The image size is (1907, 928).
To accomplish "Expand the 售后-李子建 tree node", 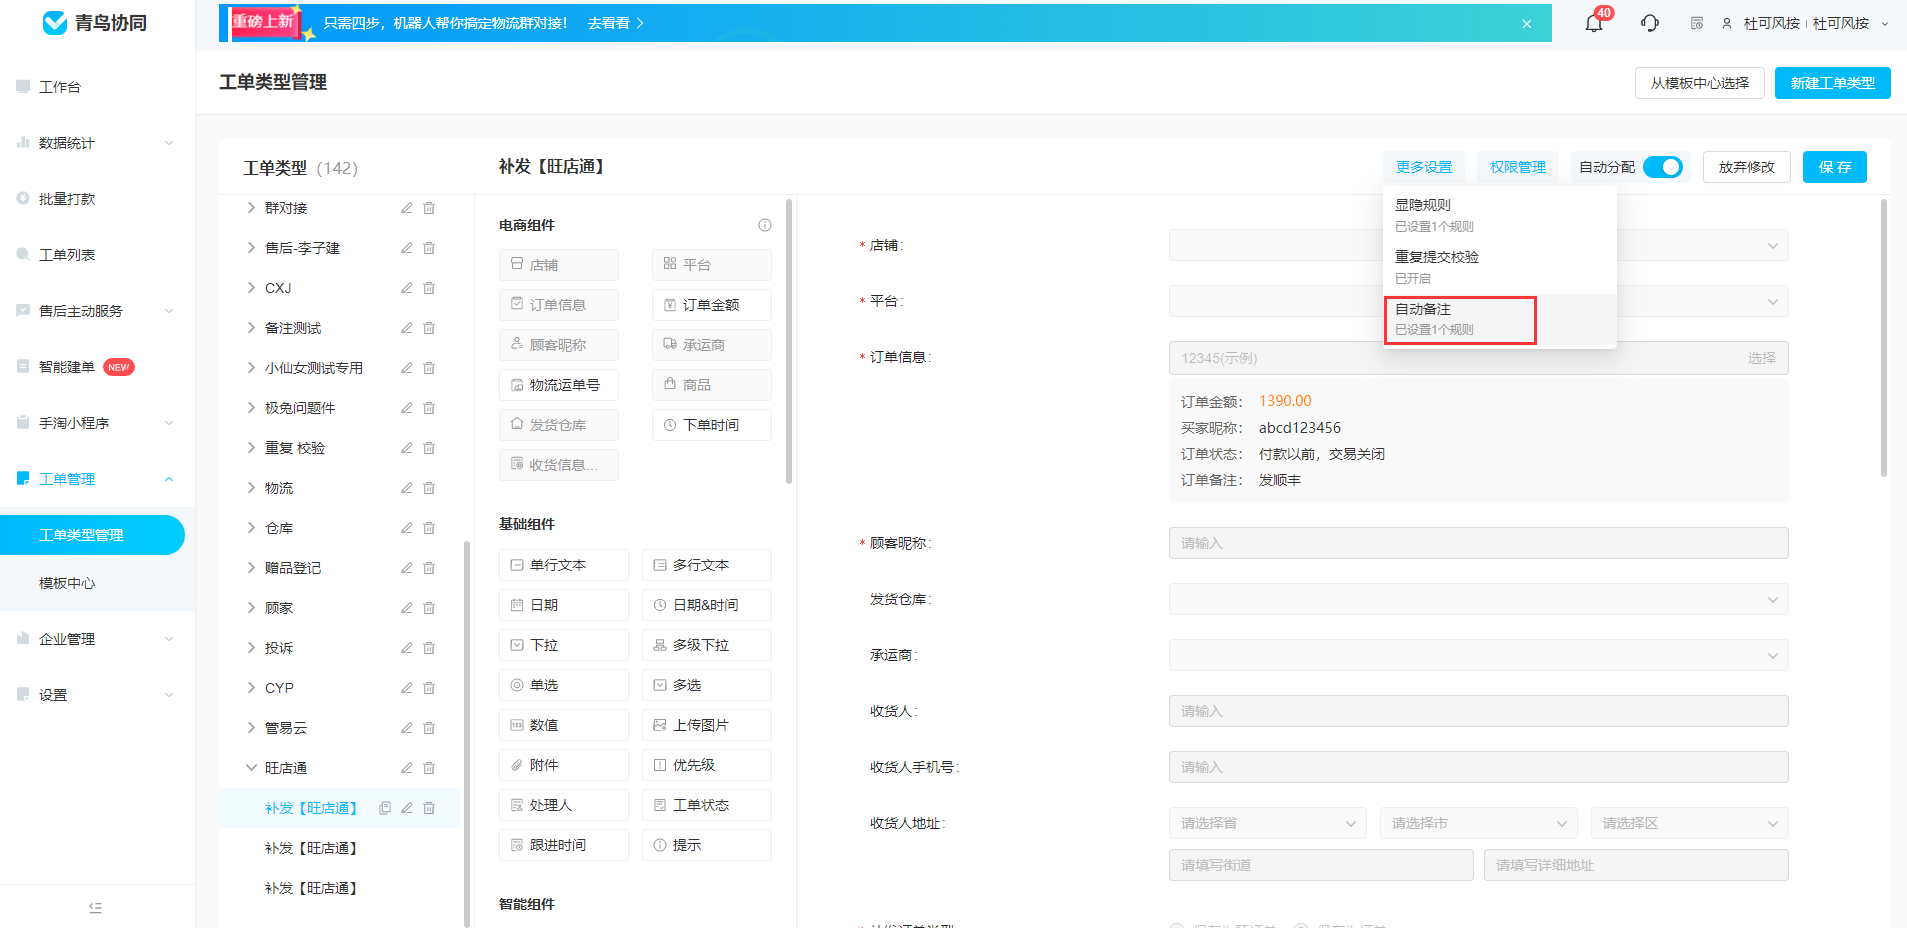I will point(251,248).
